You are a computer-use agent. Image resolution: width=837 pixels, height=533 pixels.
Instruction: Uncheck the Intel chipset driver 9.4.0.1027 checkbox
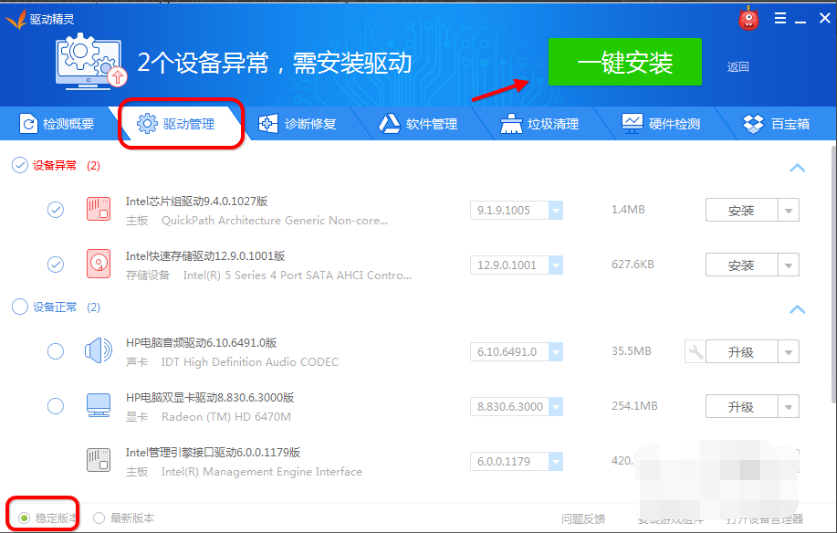(56, 210)
